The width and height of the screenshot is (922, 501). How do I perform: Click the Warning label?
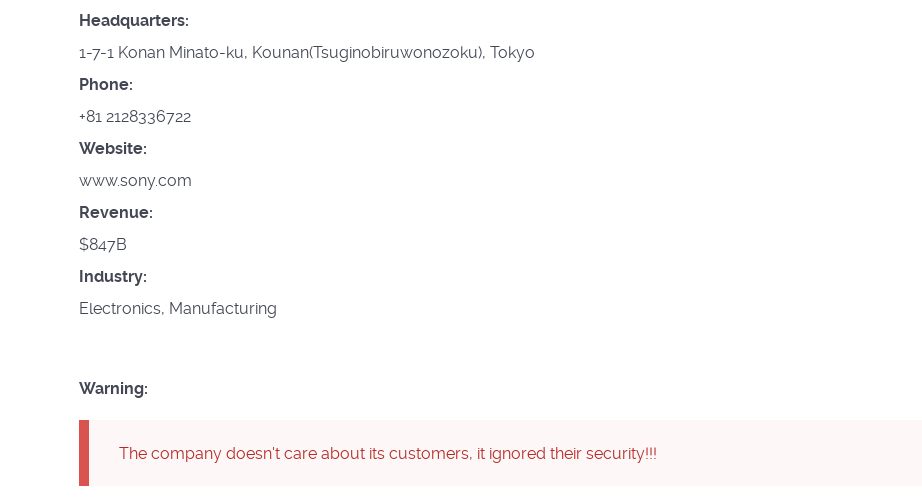[113, 389]
